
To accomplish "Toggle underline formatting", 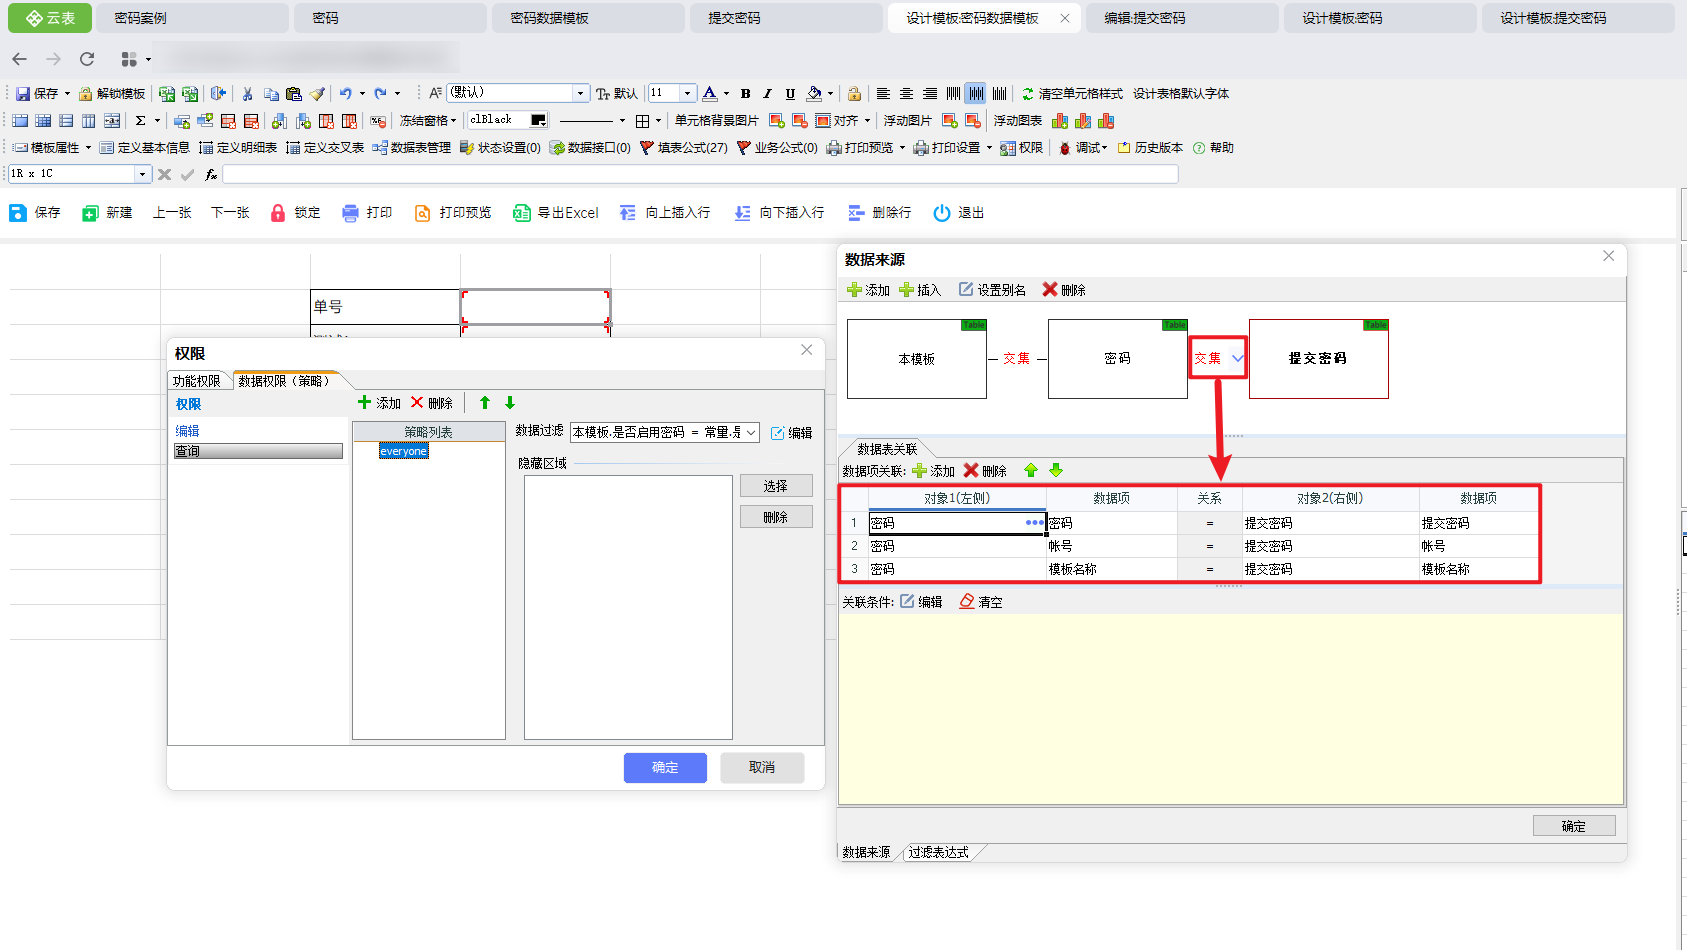I will (790, 94).
